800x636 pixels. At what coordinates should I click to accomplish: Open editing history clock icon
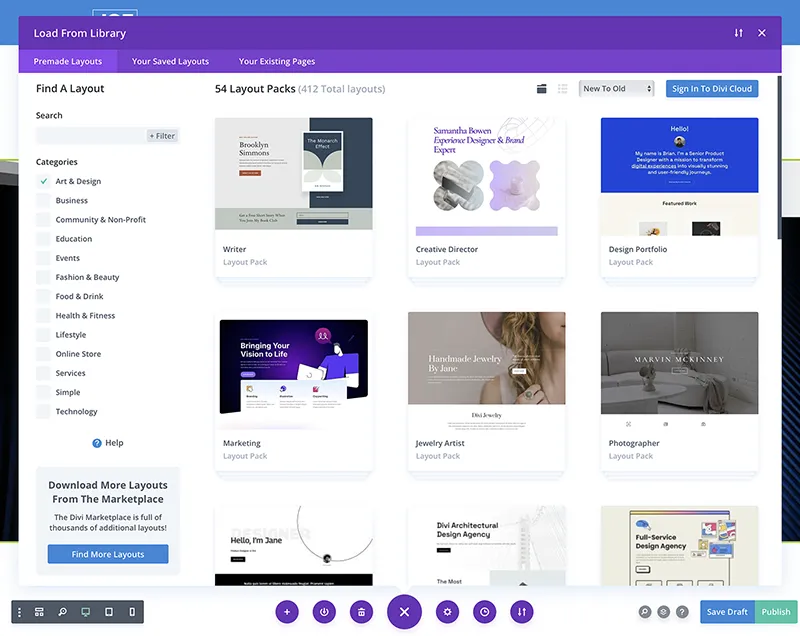(485, 612)
